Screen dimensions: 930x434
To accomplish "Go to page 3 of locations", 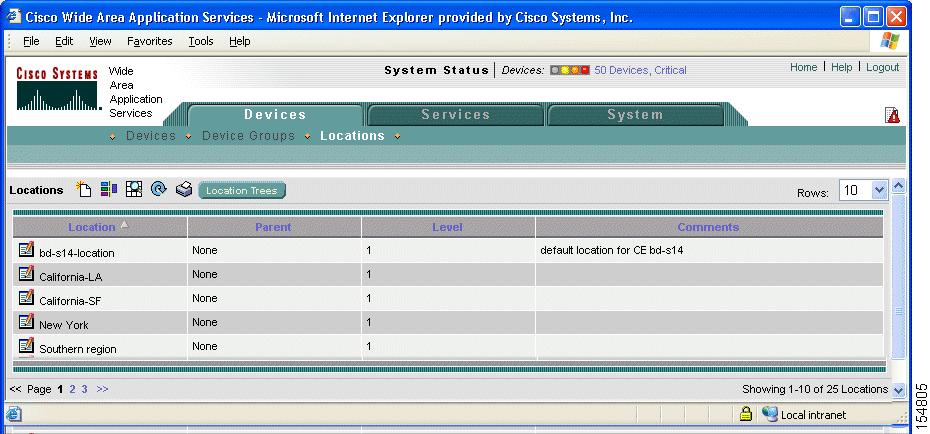I will pyautogui.click(x=85, y=389).
